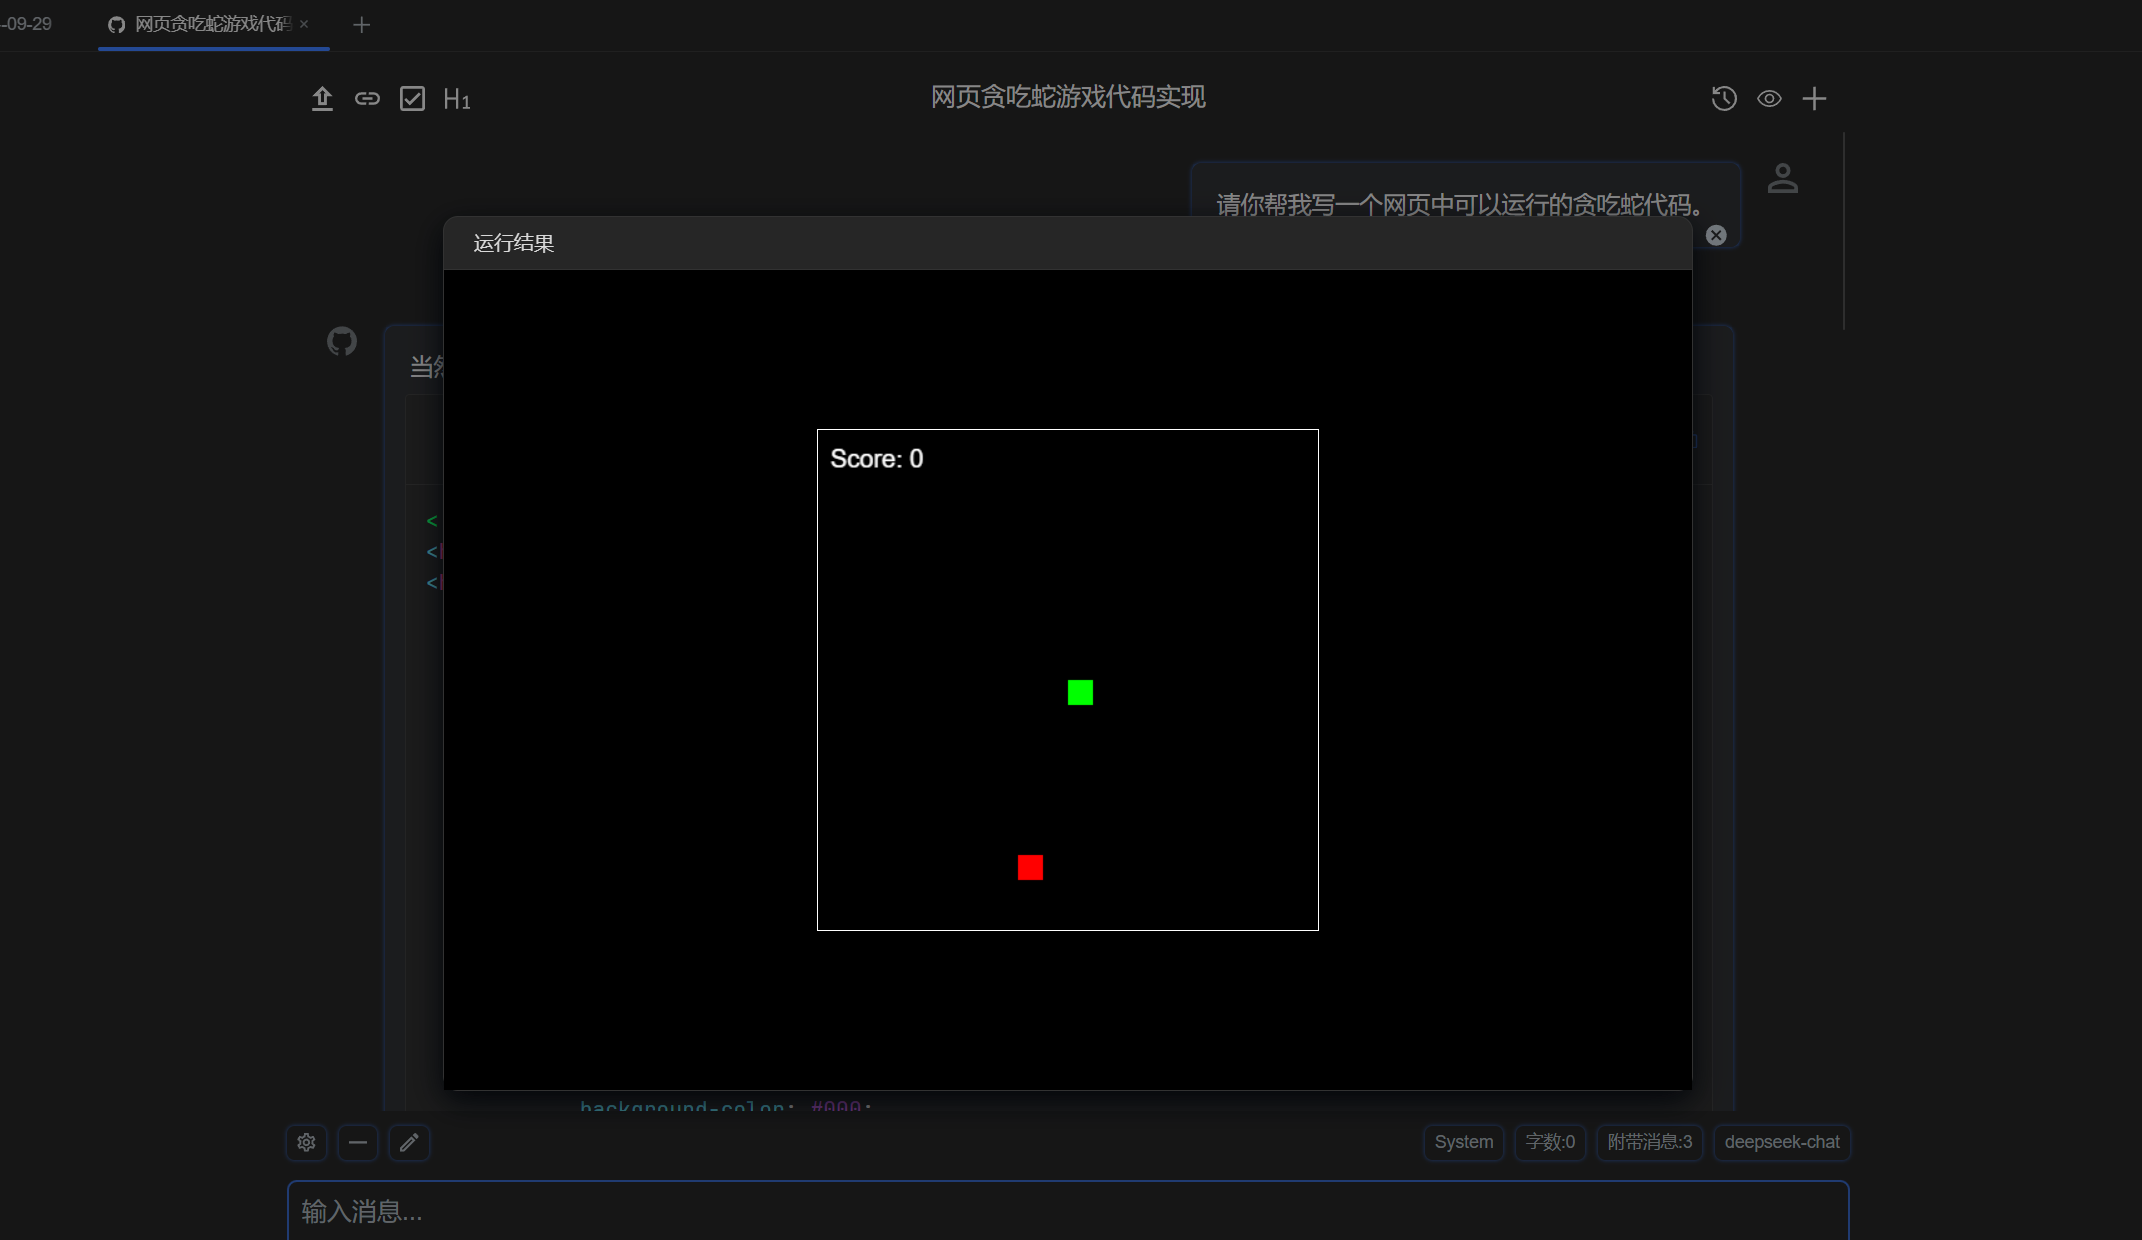Image resolution: width=2142 pixels, height=1240 pixels.
Task: Open the chat history clock icon
Action: pyautogui.click(x=1723, y=99)
